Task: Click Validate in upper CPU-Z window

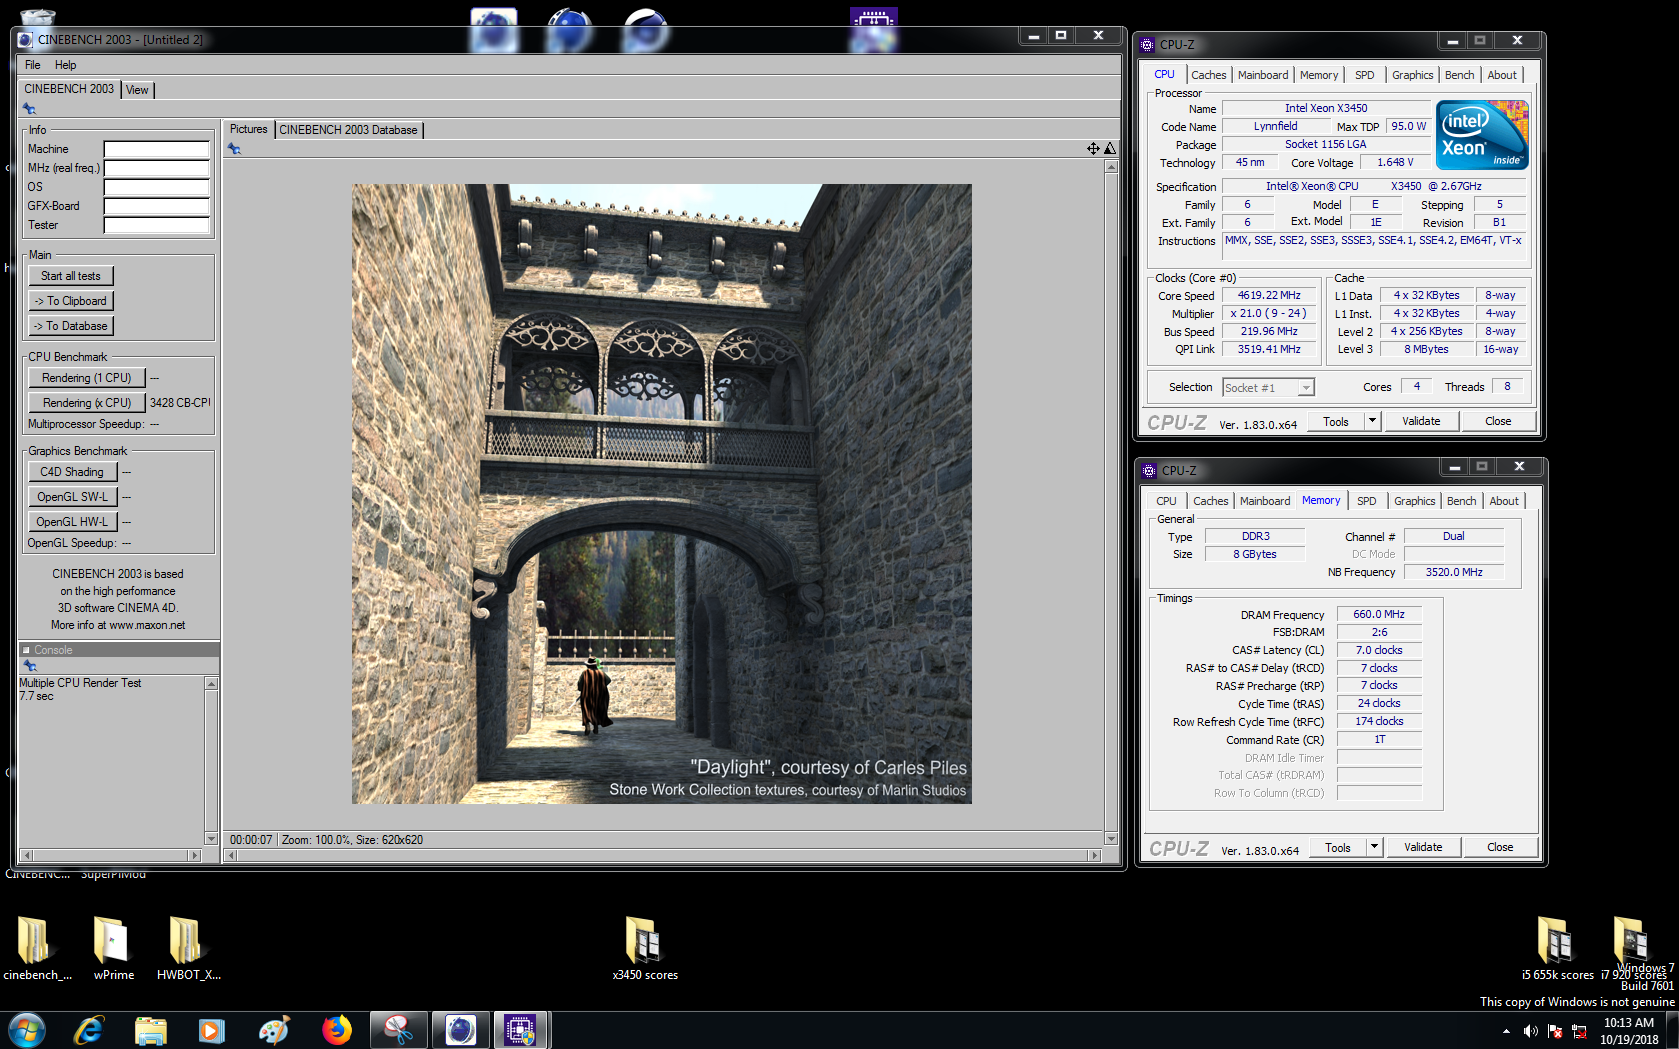Action: tap(1420, 421)
